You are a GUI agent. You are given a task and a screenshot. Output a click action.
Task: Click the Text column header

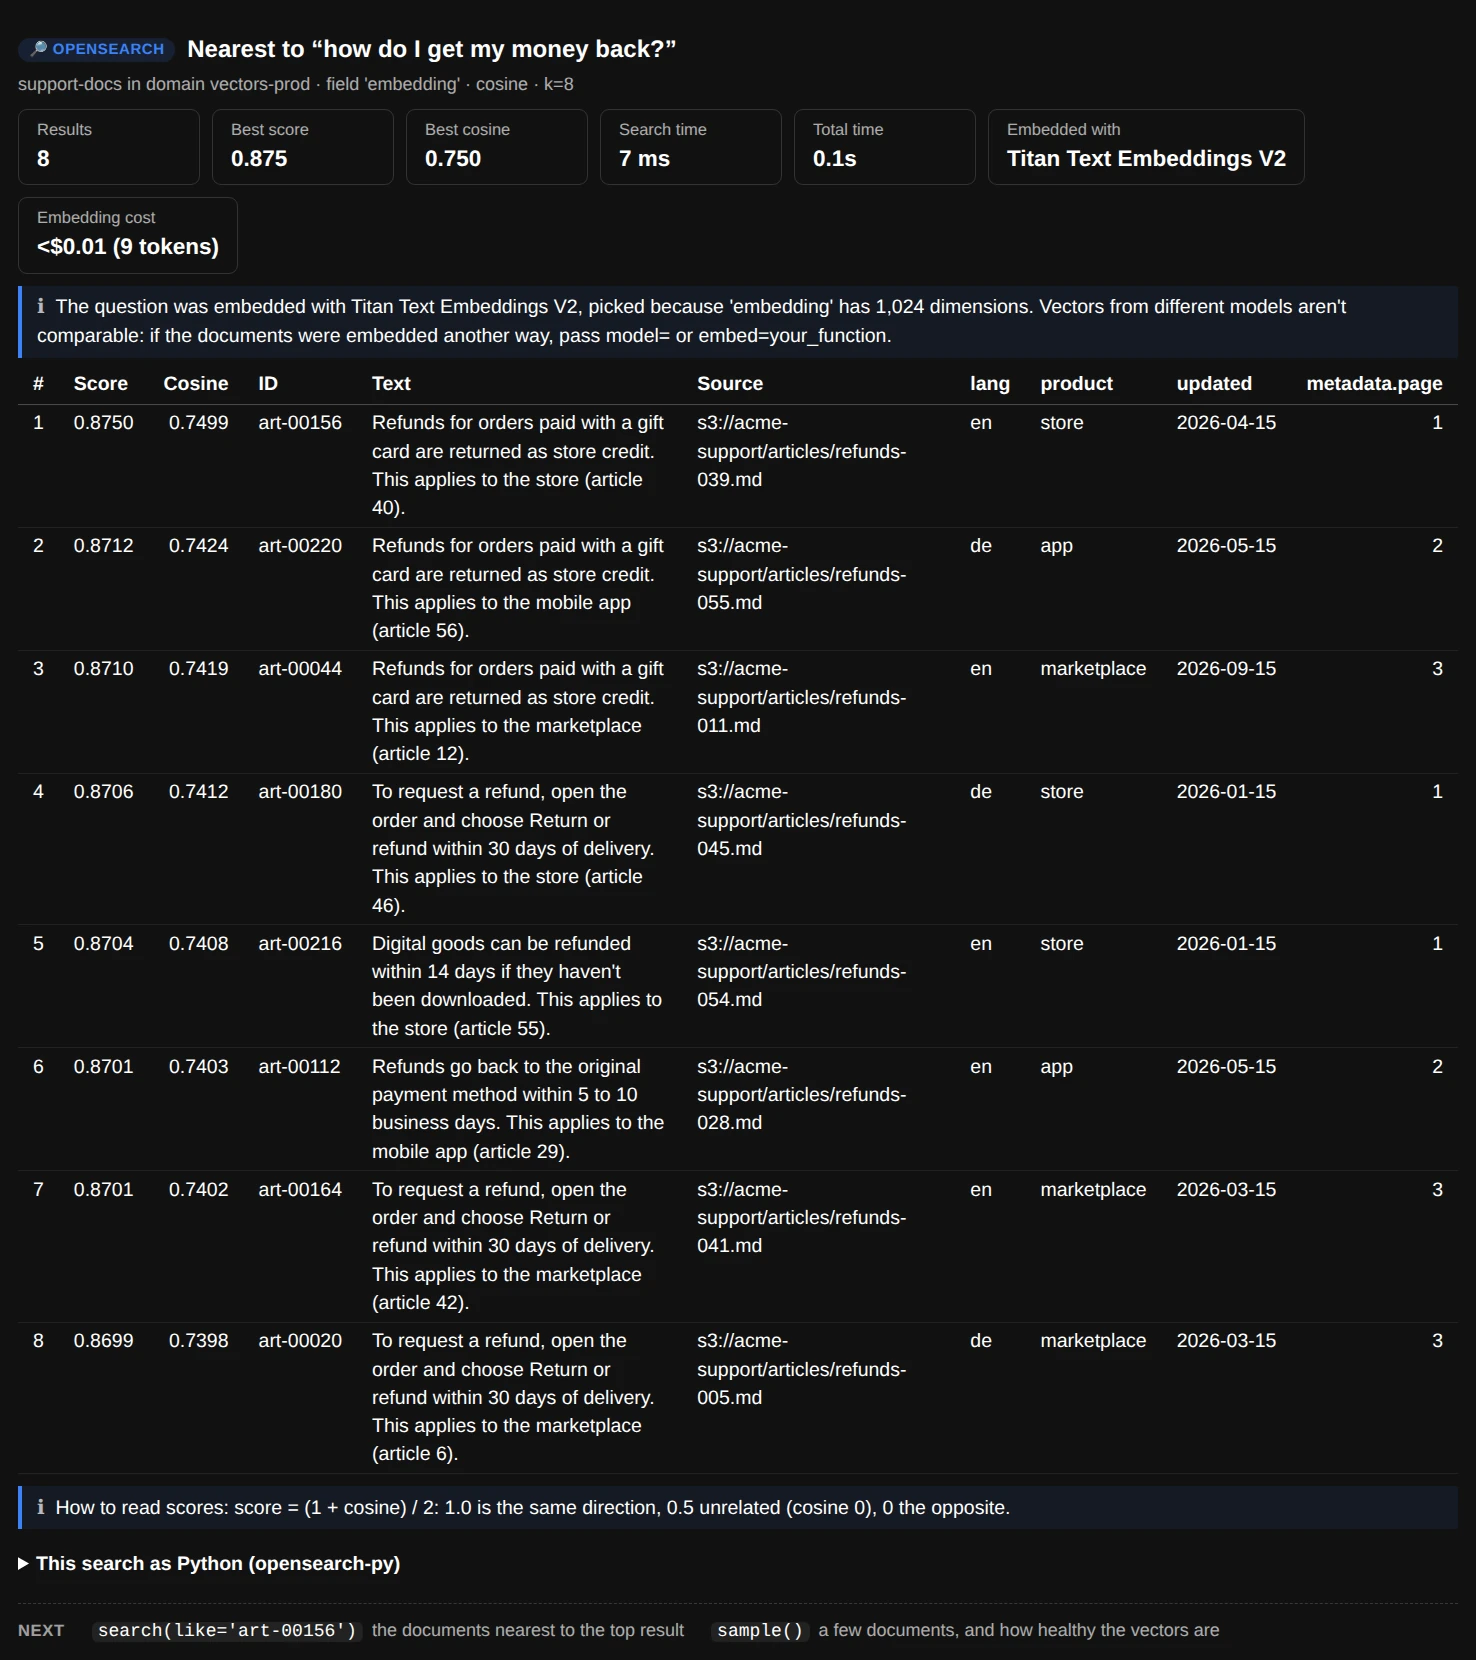(x=391, y=384)
